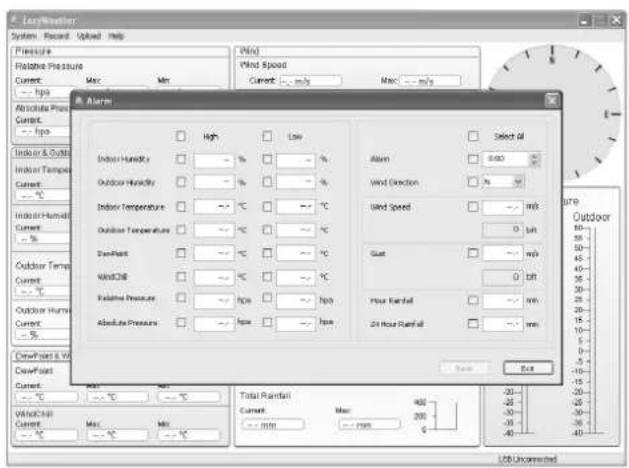
Task: Enable Indoor Humidity low alarm checkbox
Action: [267, 159]
